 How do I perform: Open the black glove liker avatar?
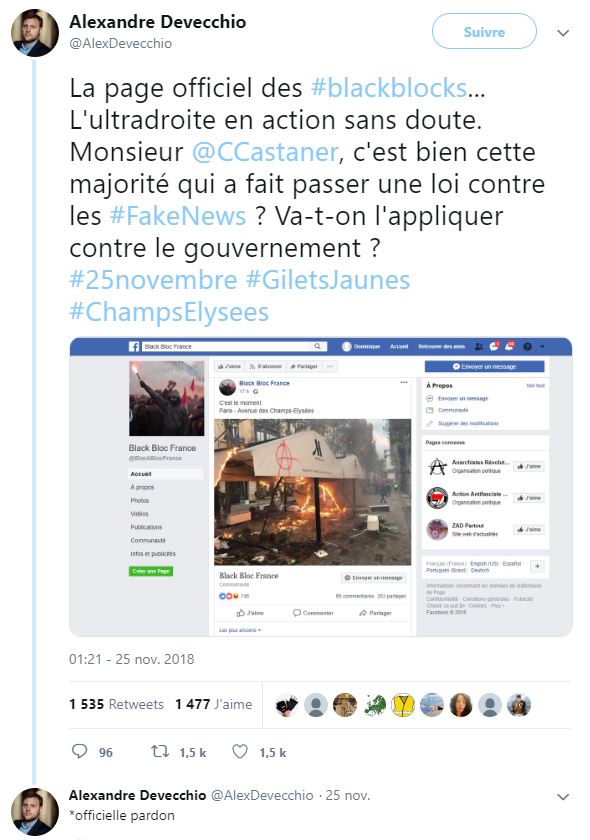coord(287,705)
